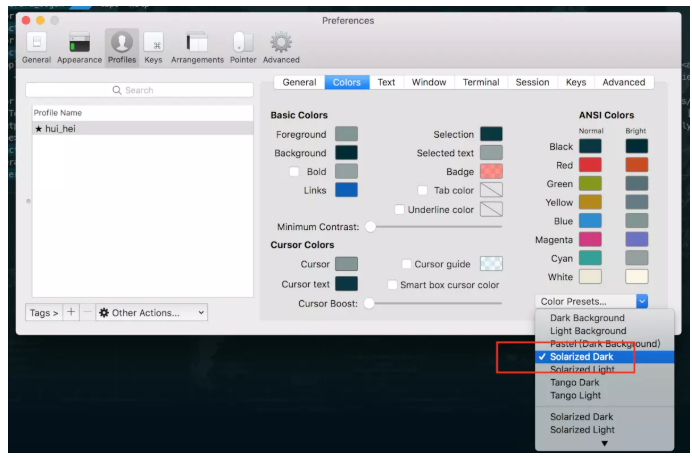Open the General preferences icon
The image size is (692, 458).
coord(36,46)
